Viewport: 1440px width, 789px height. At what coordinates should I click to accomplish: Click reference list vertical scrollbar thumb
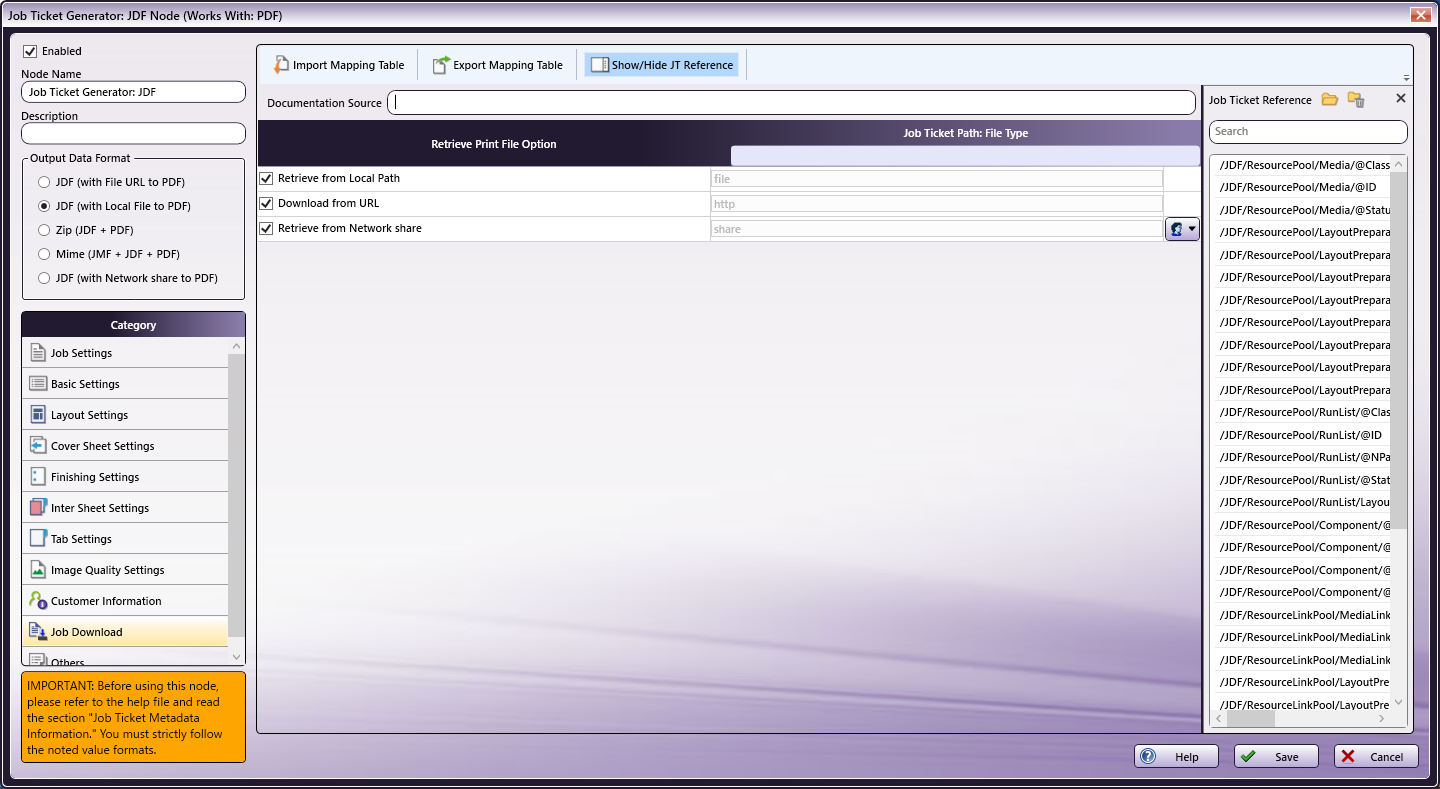point(1399,350)
